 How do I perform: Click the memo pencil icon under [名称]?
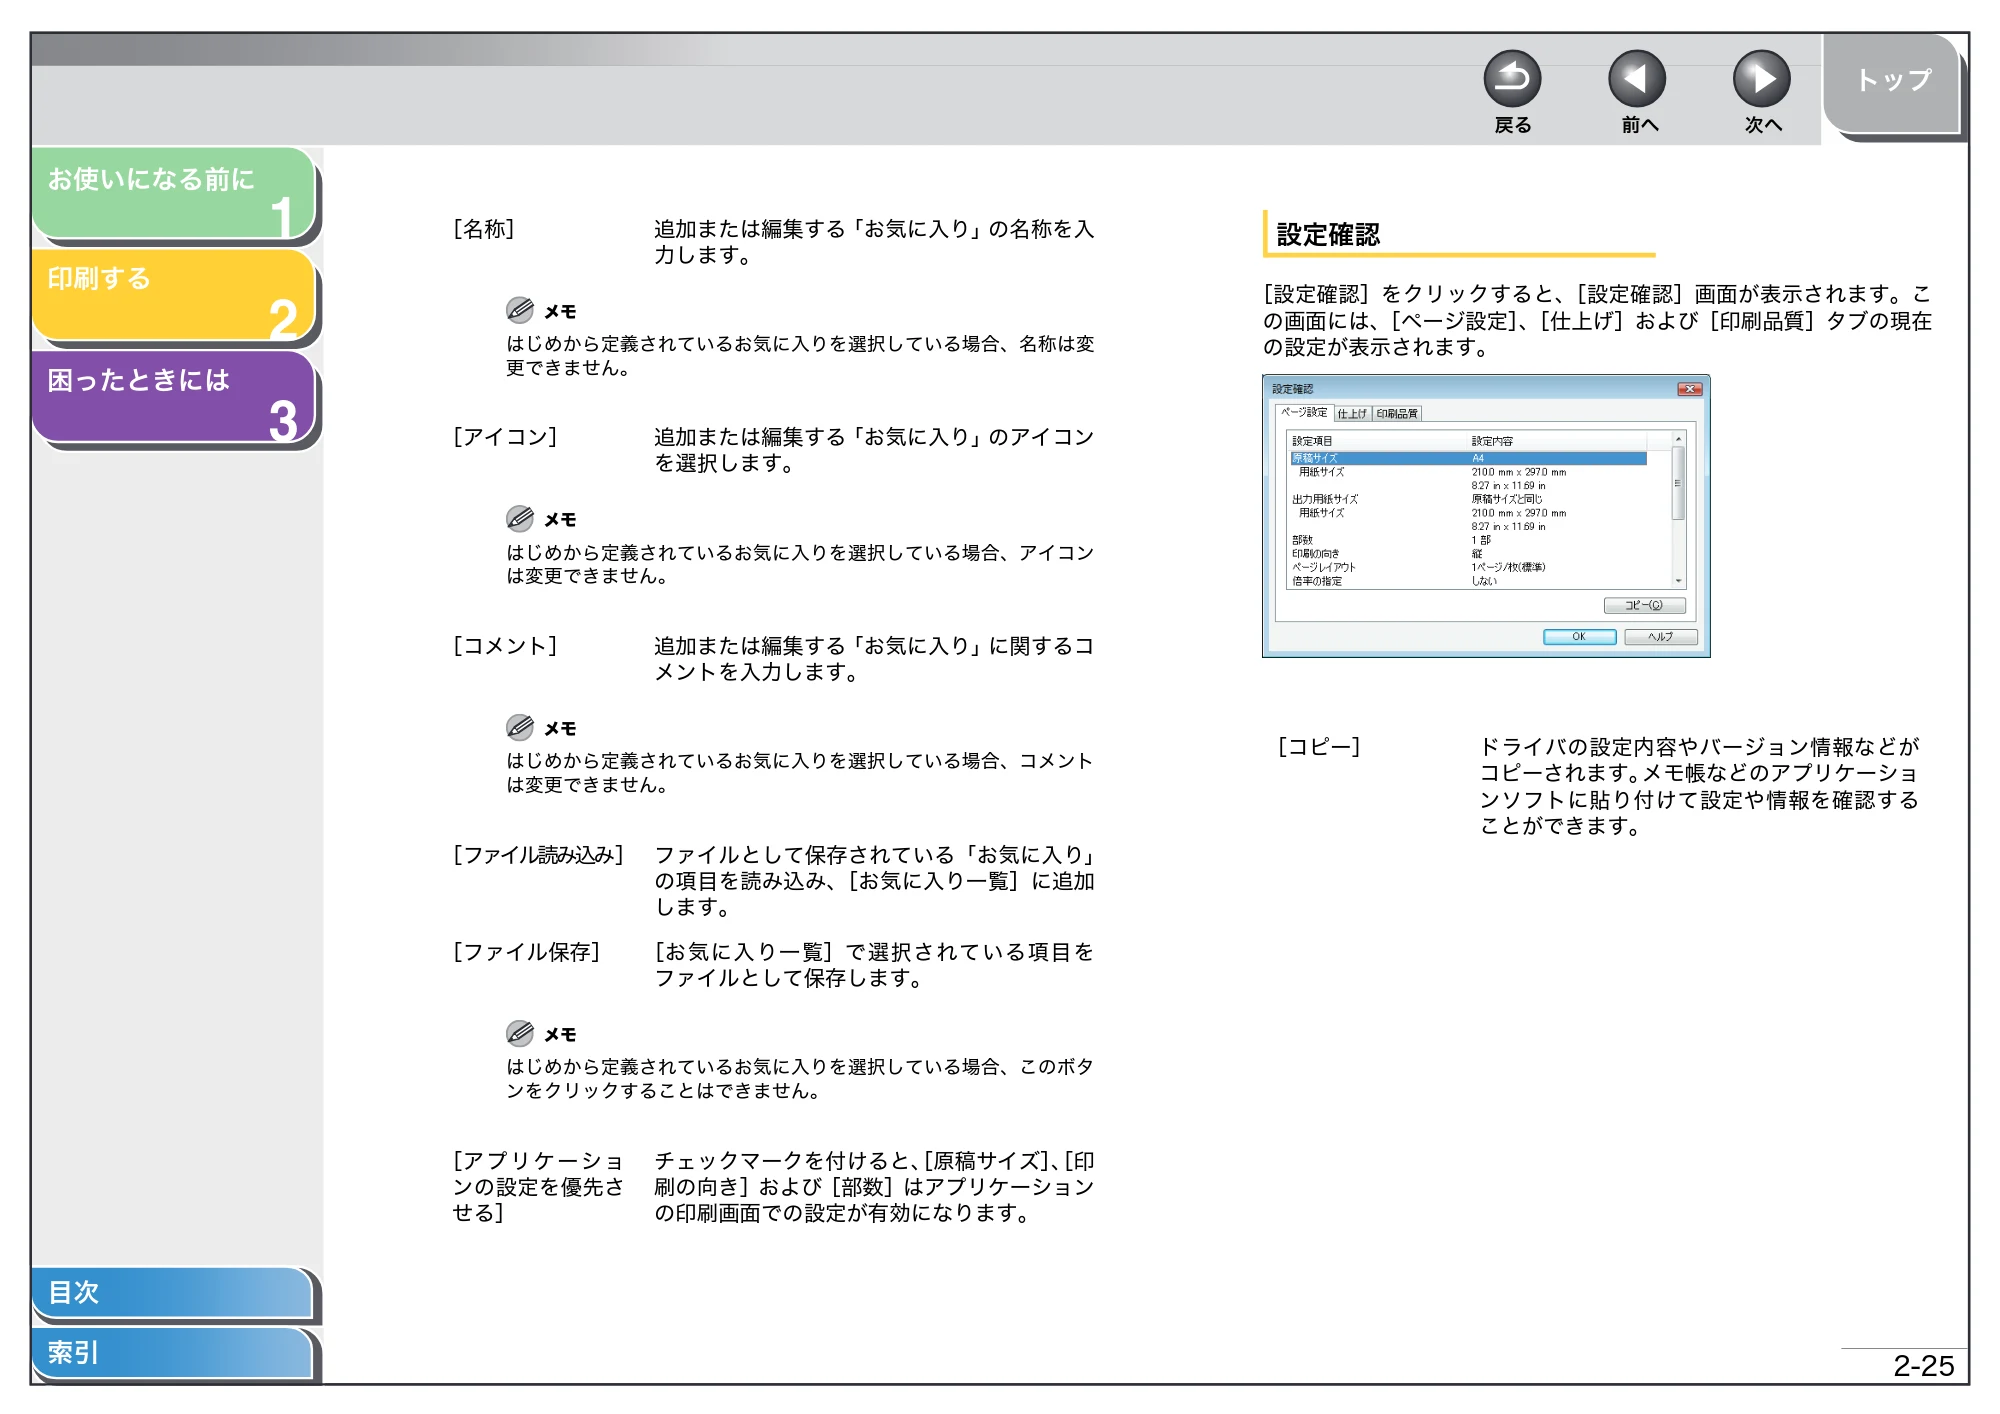(x=520, y=310)
